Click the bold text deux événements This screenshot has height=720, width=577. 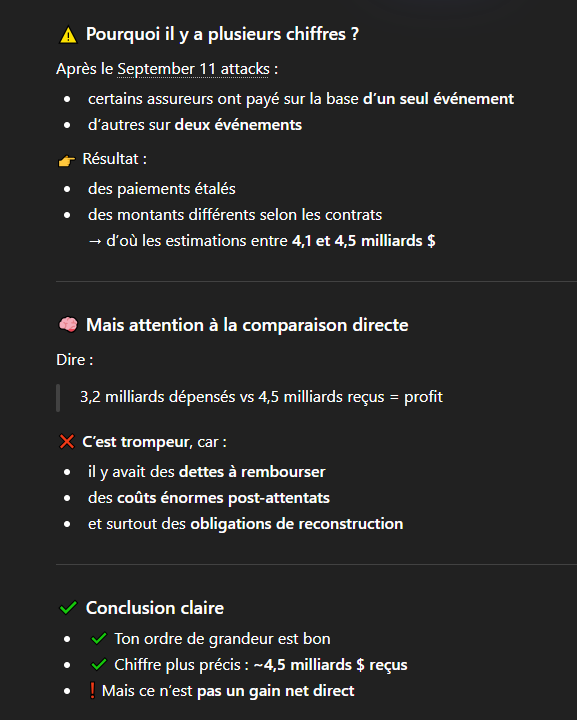238,125
